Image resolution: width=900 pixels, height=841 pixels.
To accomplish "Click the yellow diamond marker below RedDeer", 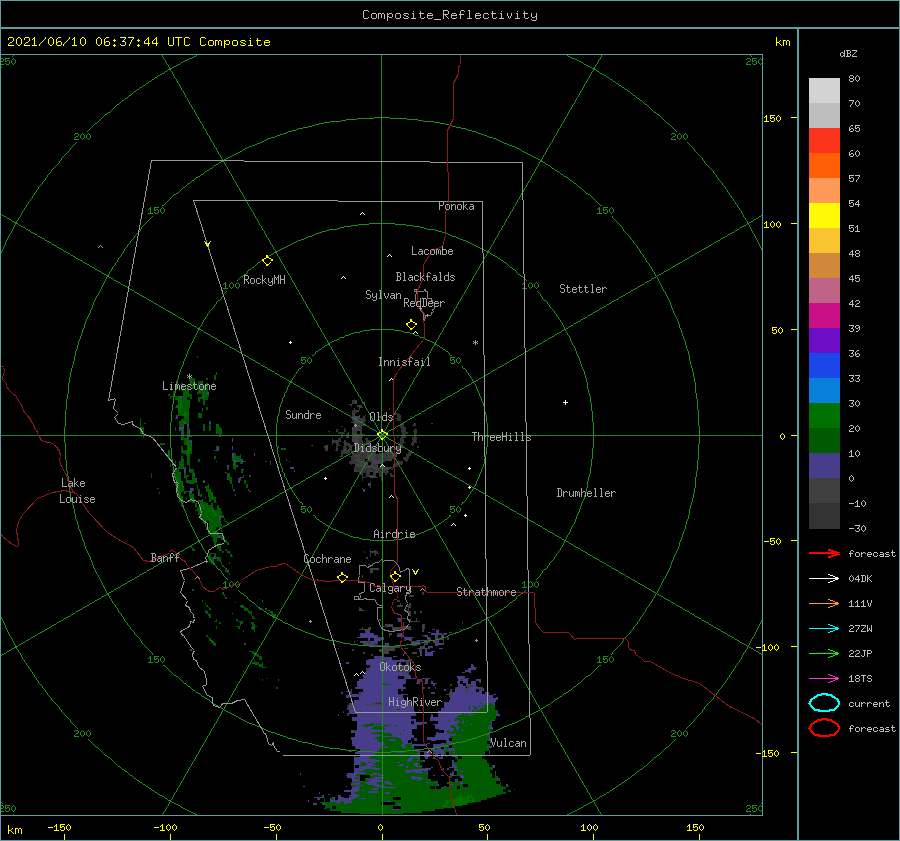I will [411, 325].
